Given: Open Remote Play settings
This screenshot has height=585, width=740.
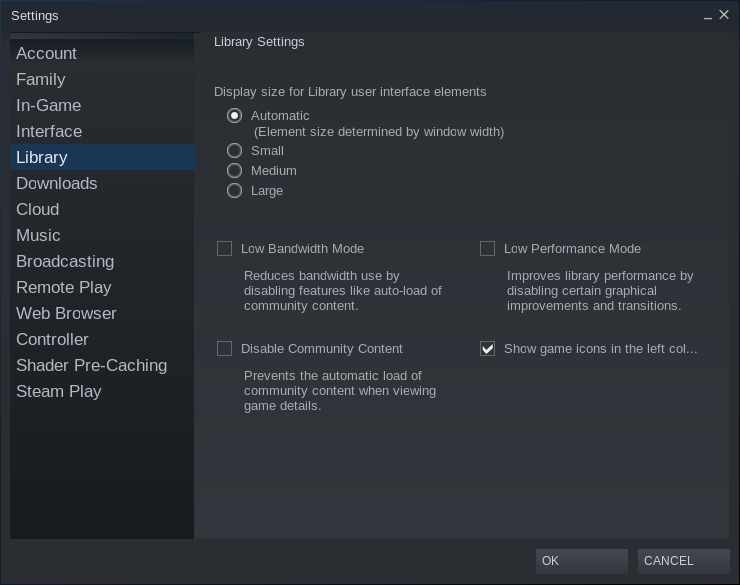Looking at the screenshot, I should click(x=102, y=287).
